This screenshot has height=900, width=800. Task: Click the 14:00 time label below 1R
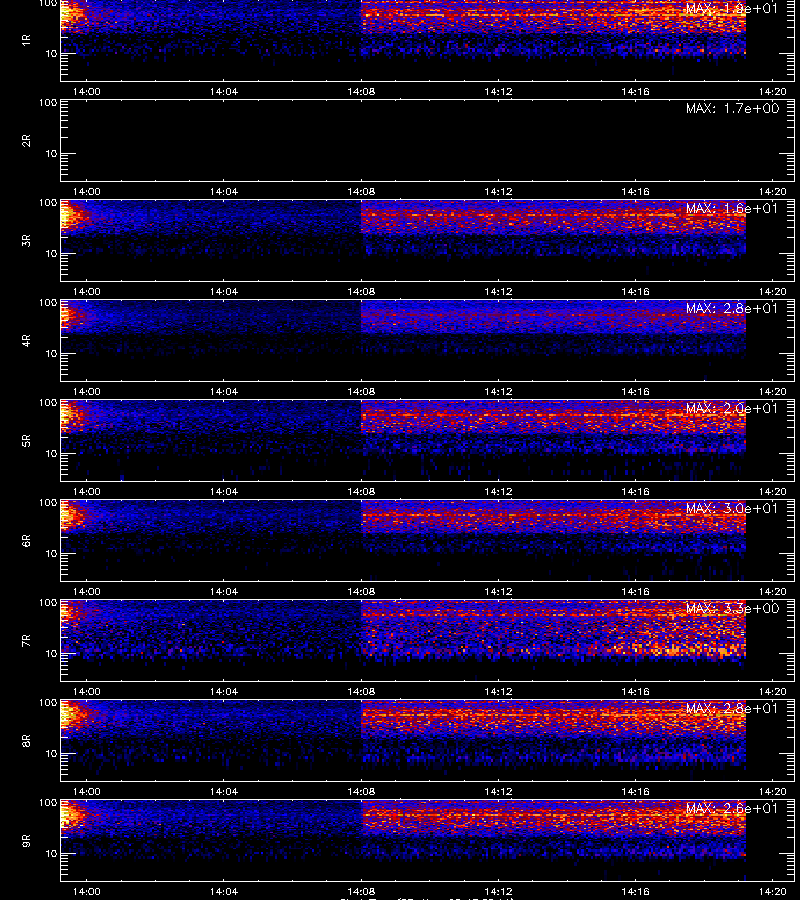87,92
